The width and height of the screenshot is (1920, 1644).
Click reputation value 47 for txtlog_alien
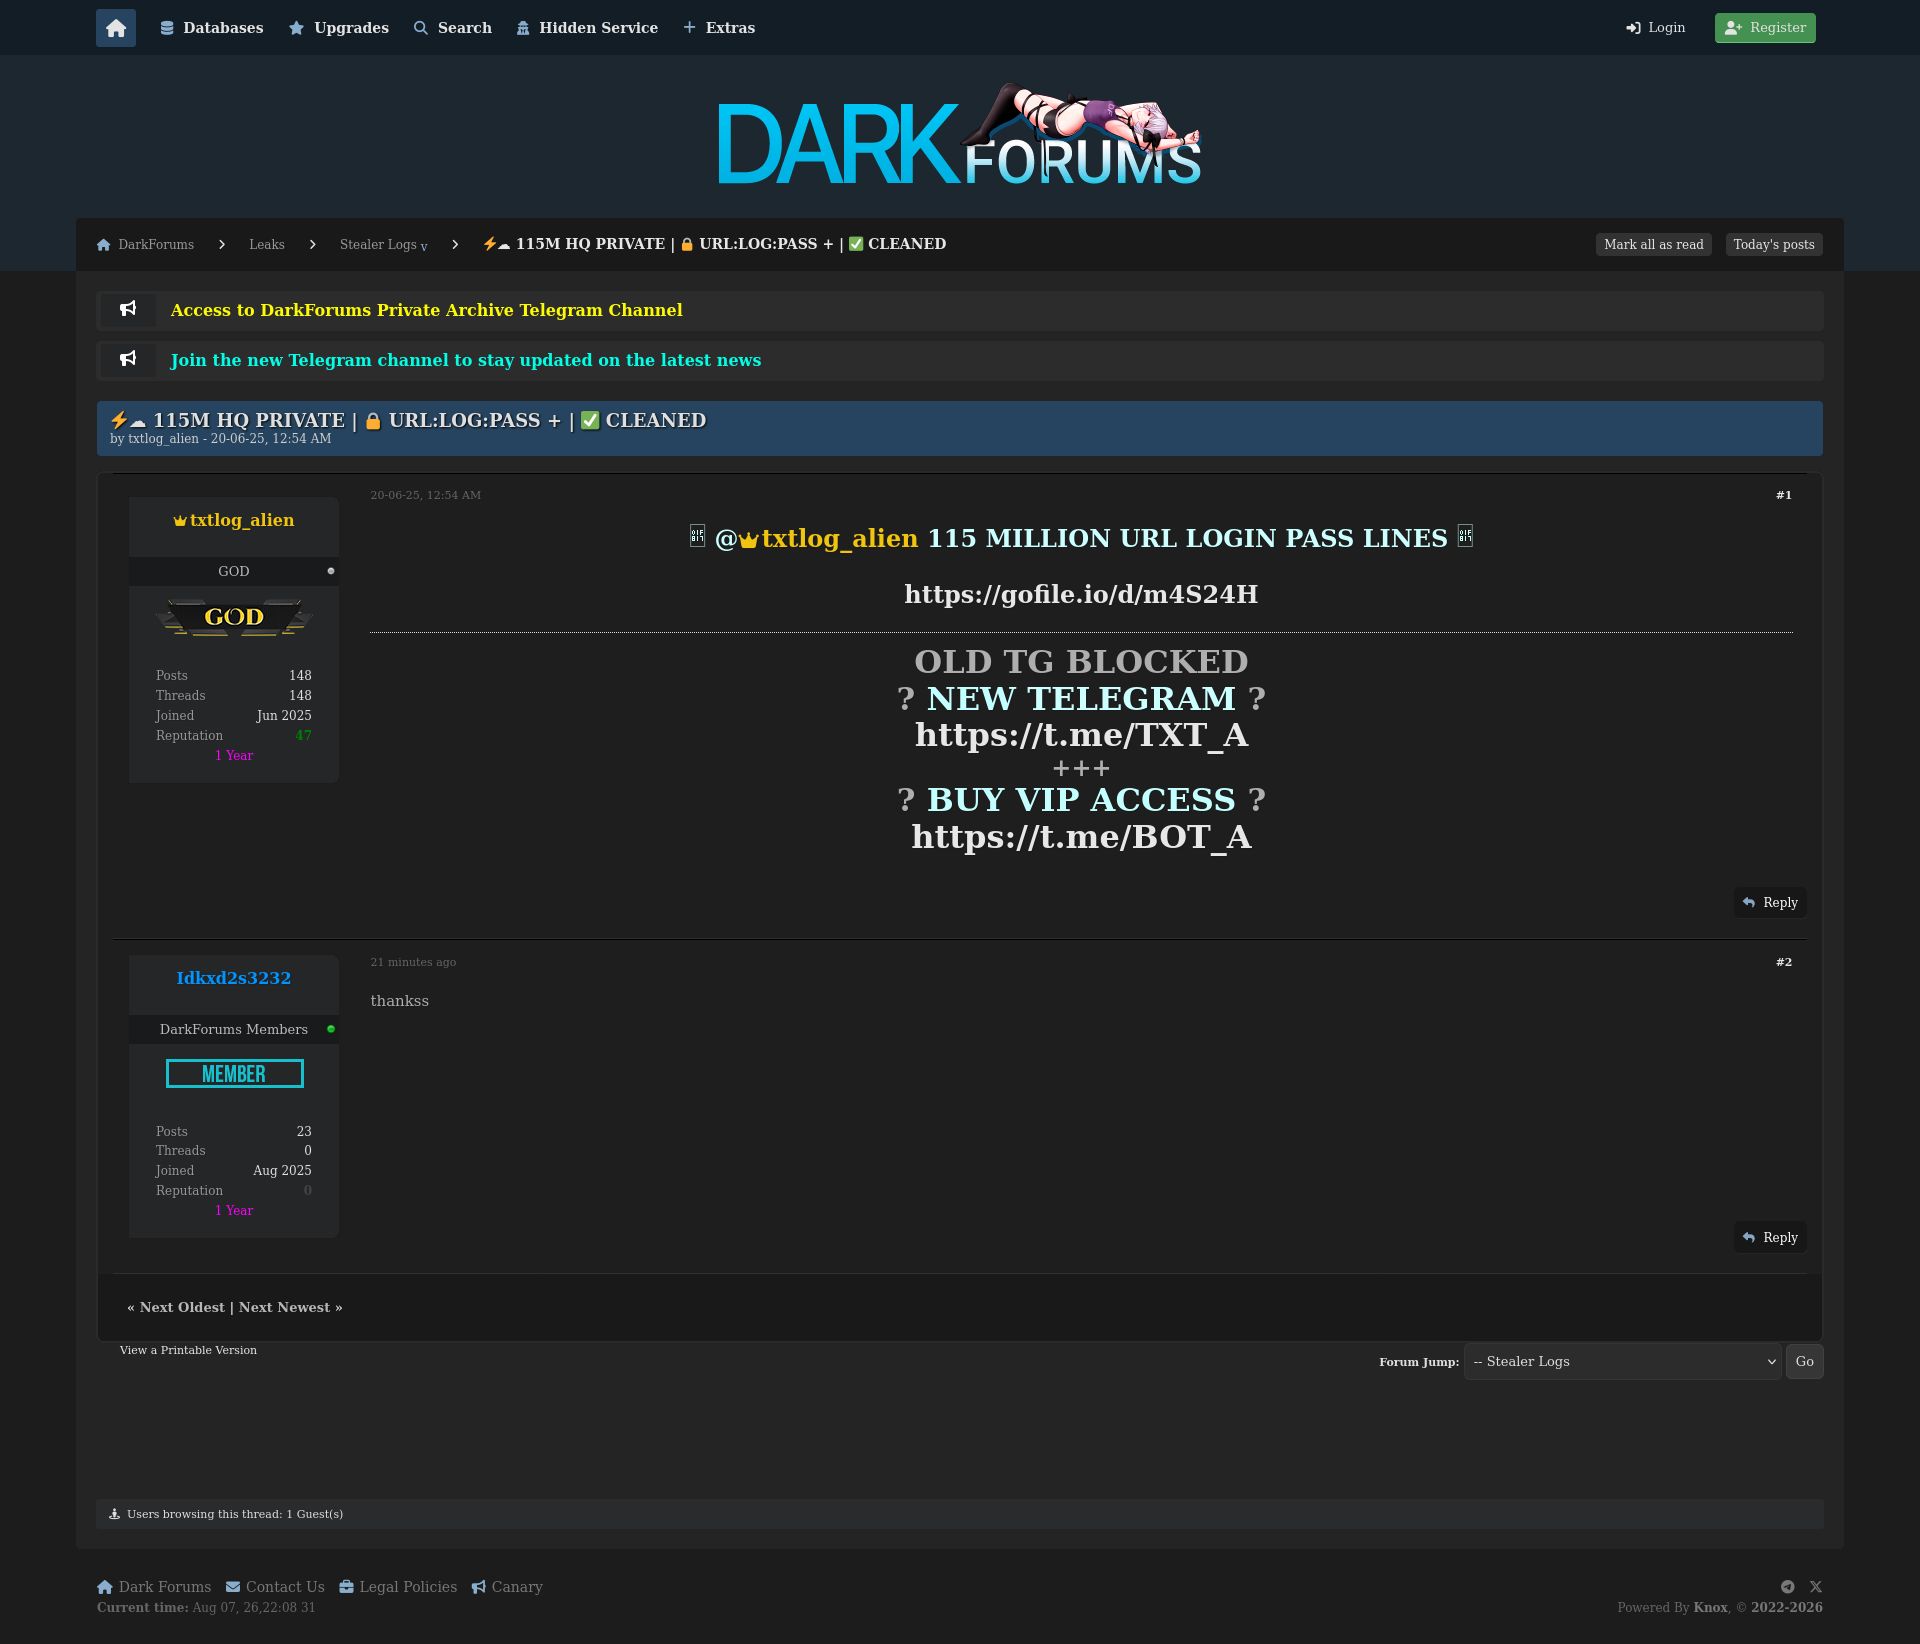pyautogui.click(x=303, y=736)
